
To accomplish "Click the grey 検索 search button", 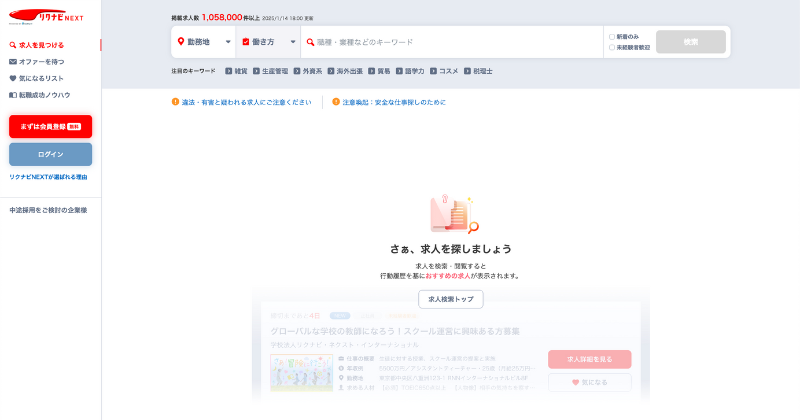I will point(691,42).
